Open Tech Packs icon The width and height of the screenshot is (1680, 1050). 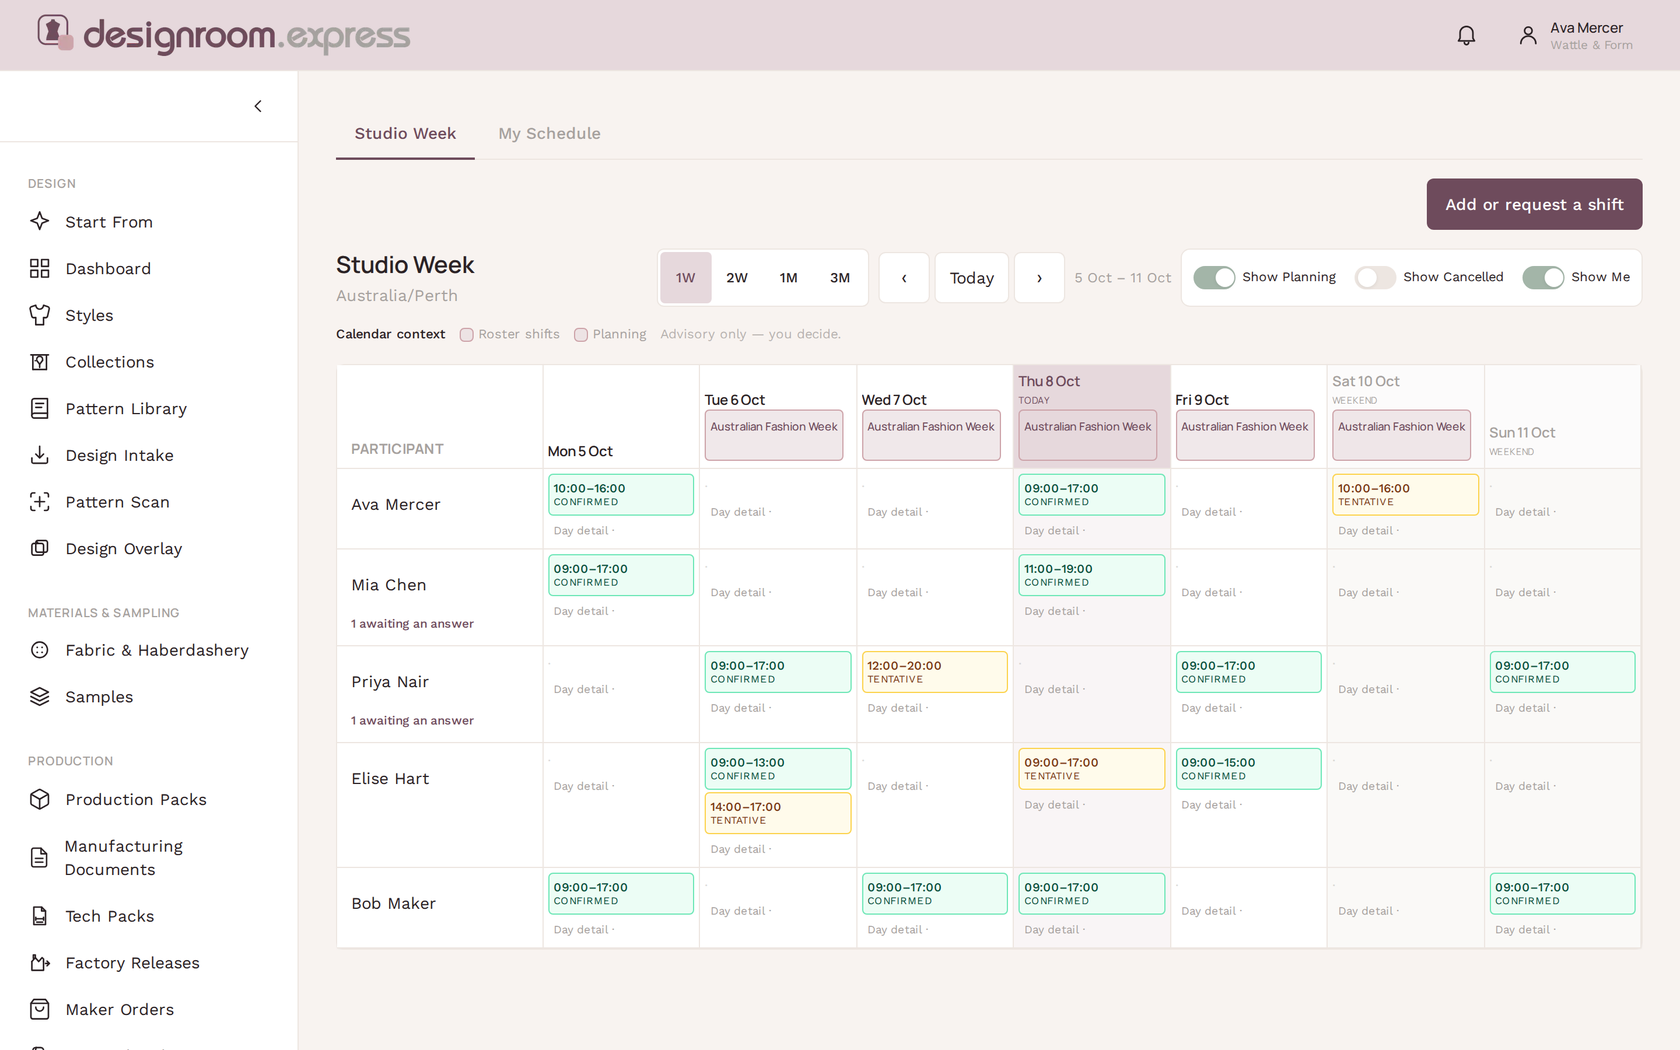point(40,916)
